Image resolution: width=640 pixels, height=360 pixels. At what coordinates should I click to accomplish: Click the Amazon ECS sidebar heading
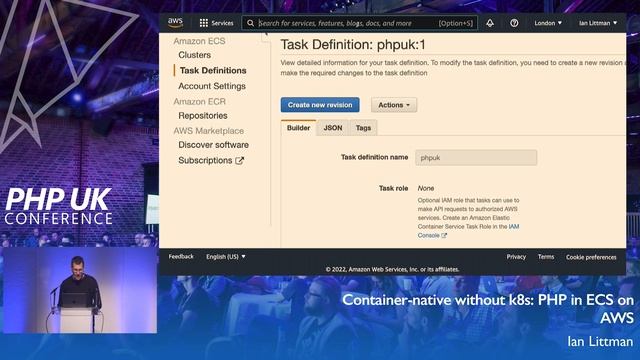click(199, 41)
